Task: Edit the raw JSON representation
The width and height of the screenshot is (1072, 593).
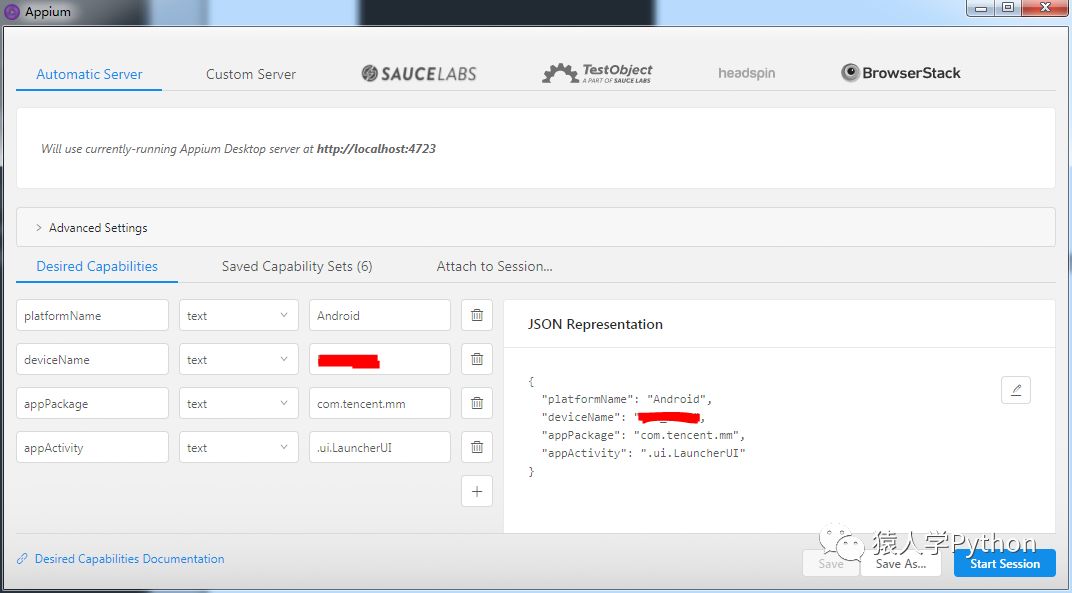Action: [1015, 390]
